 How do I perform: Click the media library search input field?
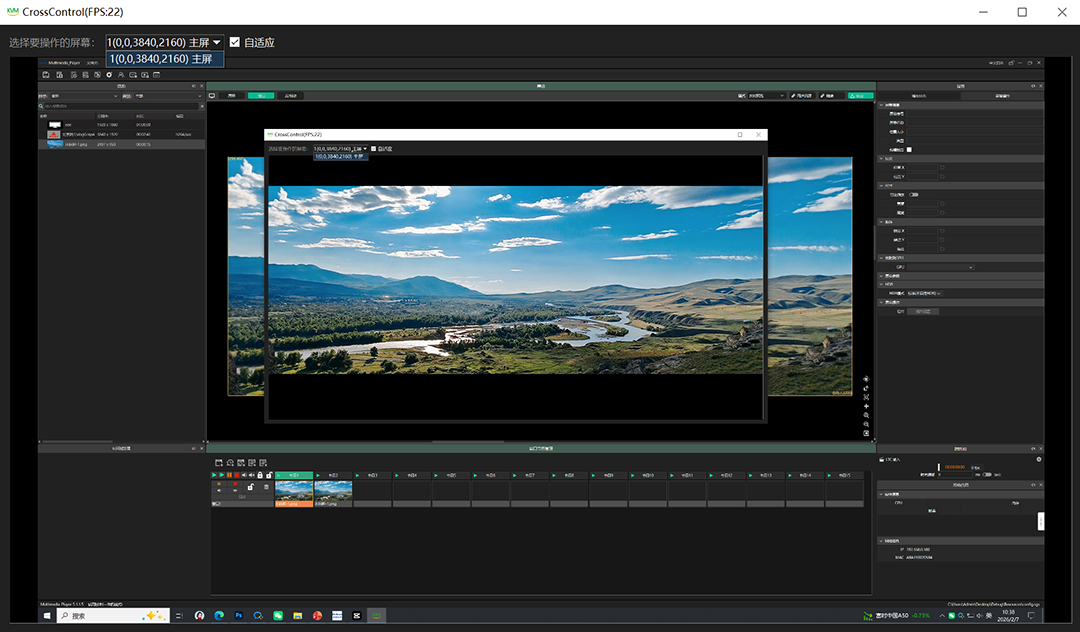click(x=120, y=105)
